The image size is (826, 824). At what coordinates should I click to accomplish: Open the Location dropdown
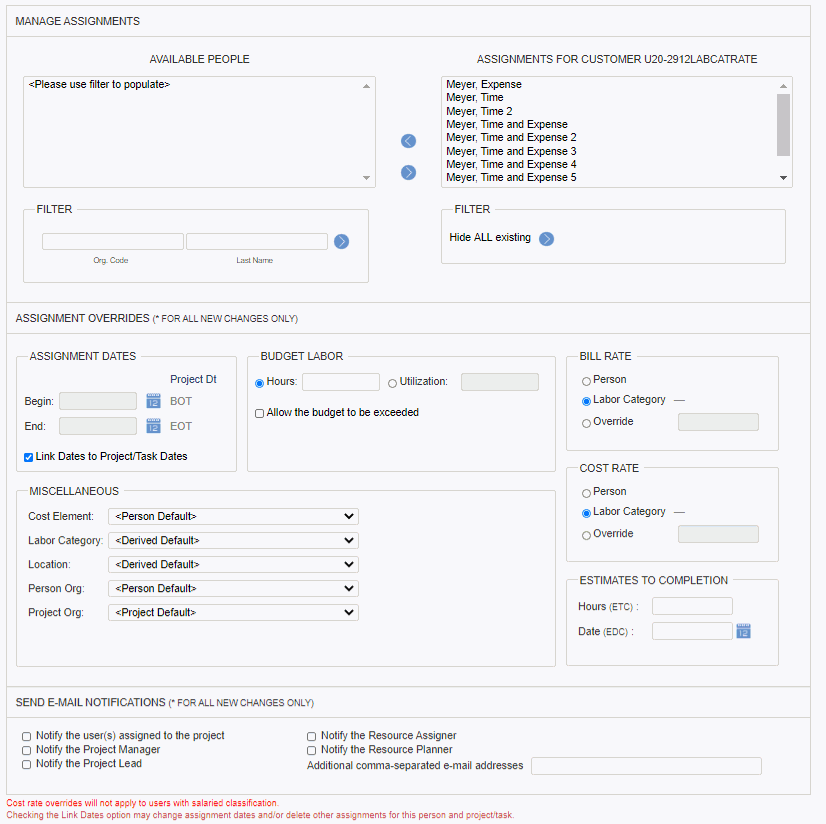click(233, 564)
